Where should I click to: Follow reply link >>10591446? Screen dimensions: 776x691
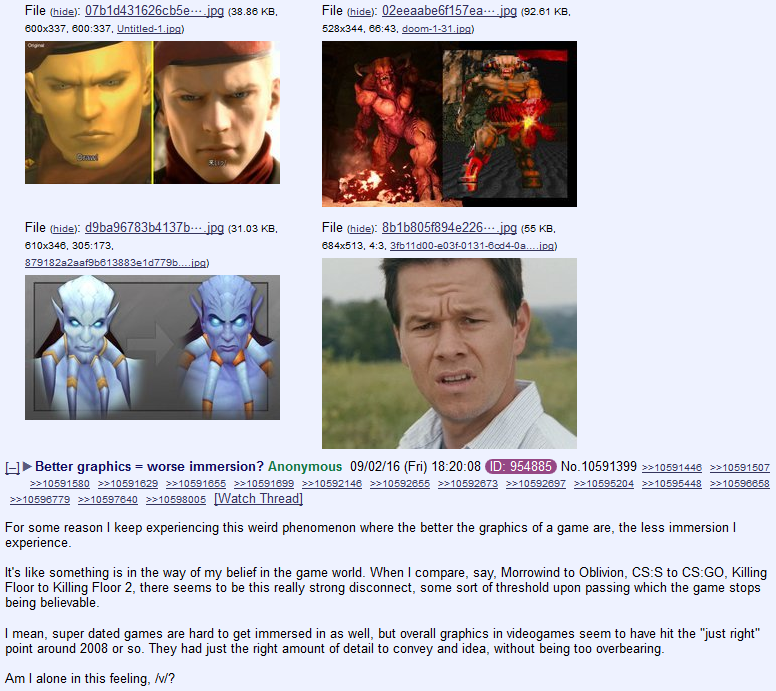672,468
